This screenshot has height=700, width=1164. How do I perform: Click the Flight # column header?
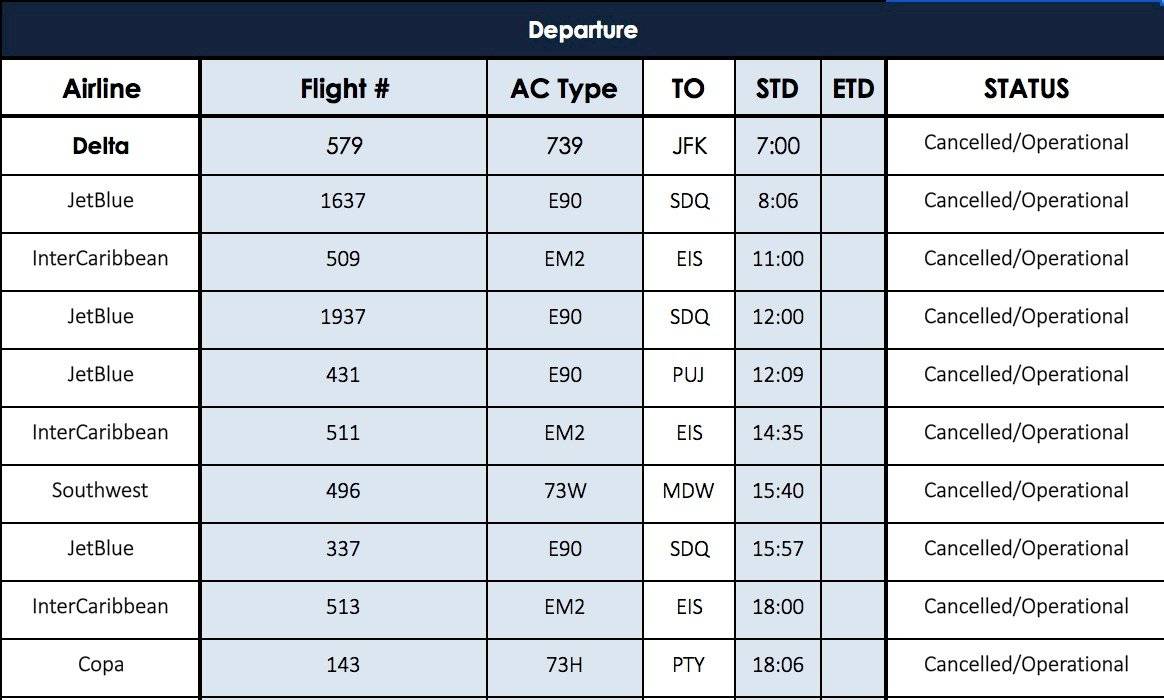(x=344, y=88)
